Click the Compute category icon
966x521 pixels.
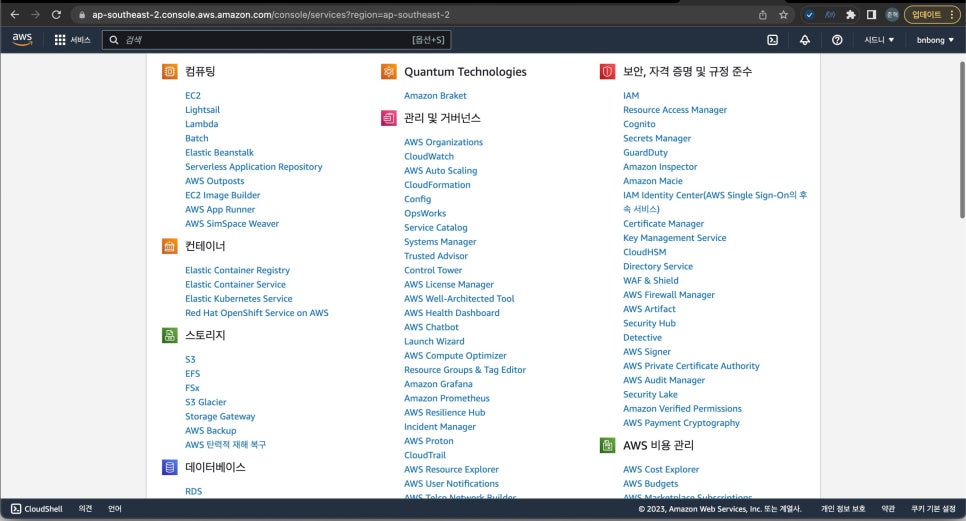pos(169,71)
